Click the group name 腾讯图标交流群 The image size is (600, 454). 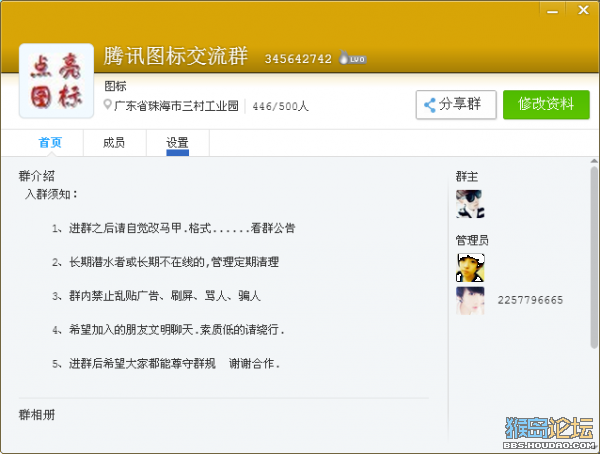[x=176, y=56]
